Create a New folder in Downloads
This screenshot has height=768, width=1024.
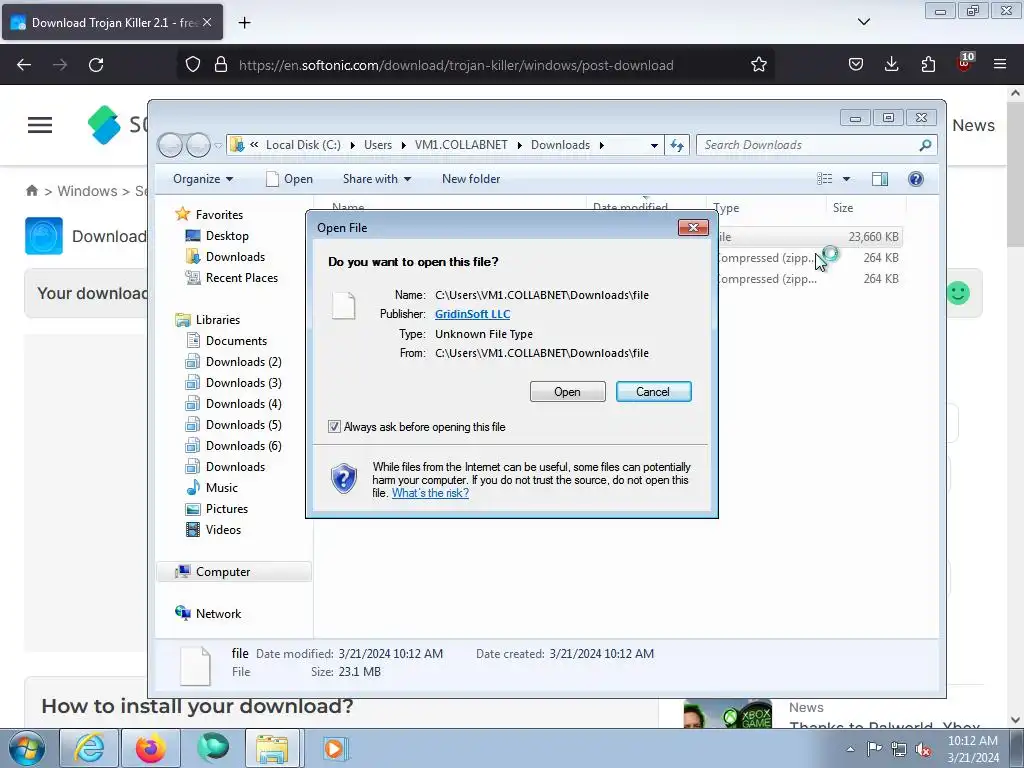[x=471, y=179]
